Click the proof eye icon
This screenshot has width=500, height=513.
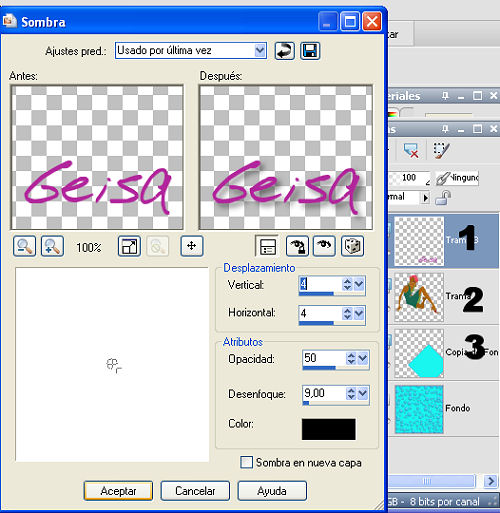pos(324,246)
